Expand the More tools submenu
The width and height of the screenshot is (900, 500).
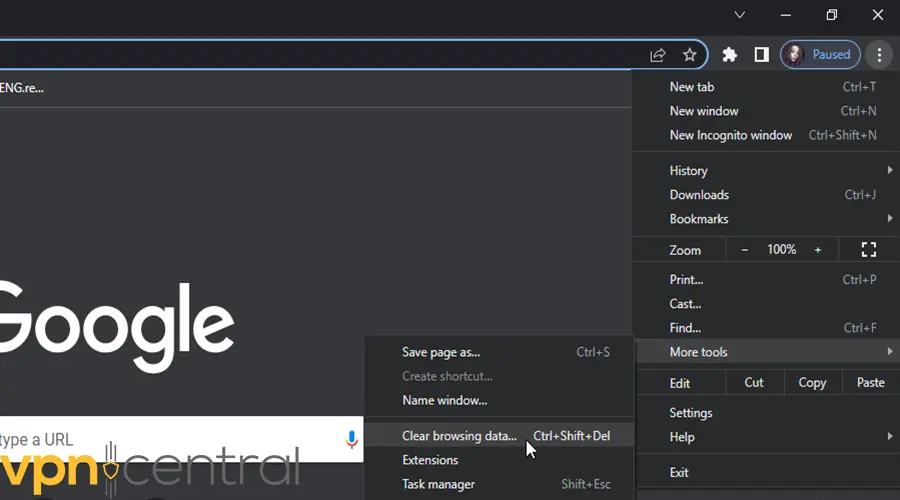(x=766, y=352)
